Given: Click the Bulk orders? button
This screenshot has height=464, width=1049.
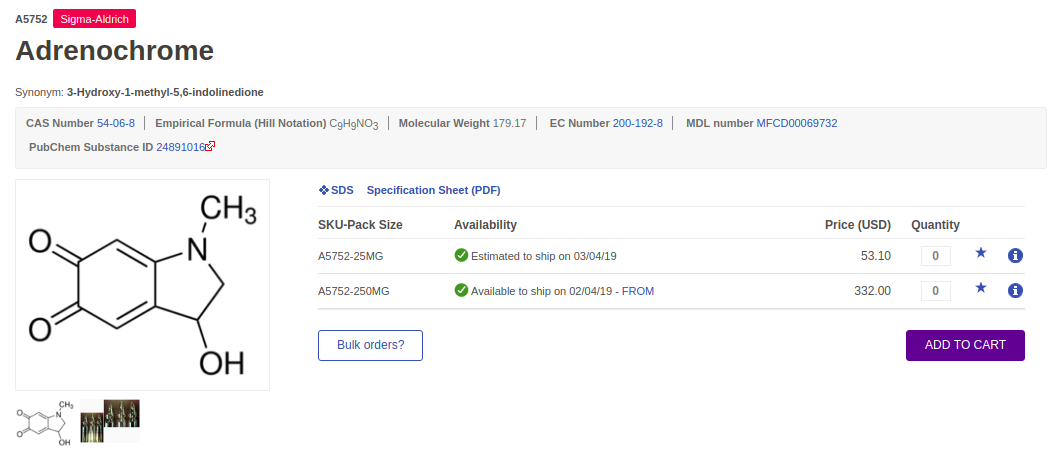Looking at the screenshot, I should coord(370,345).
